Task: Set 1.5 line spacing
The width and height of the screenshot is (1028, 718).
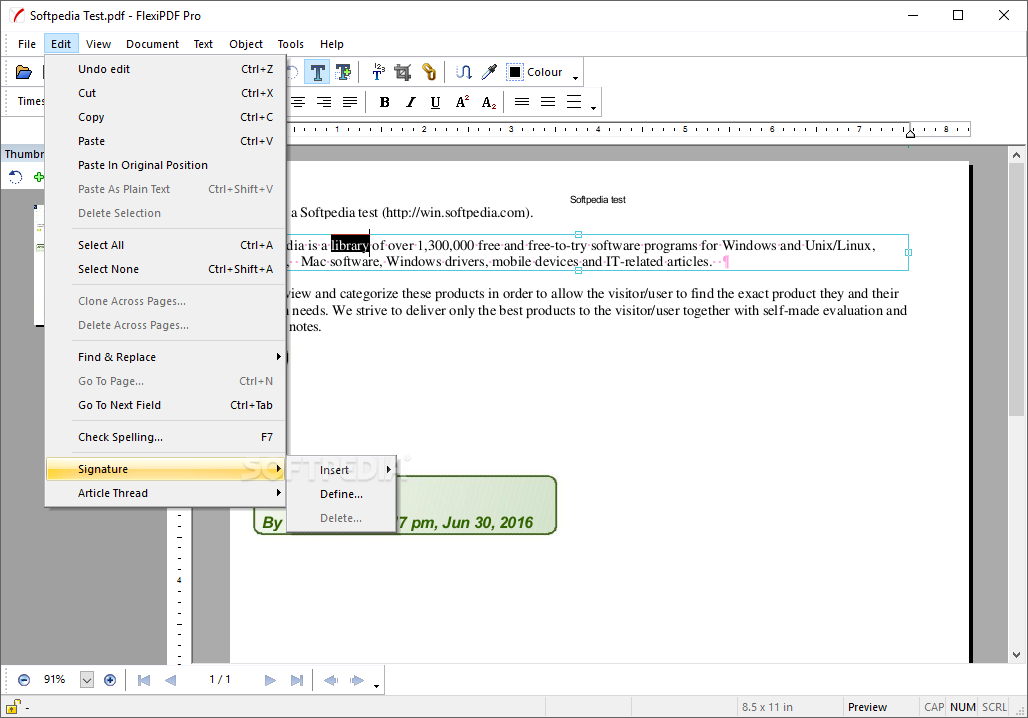Action: pos(548,102)
